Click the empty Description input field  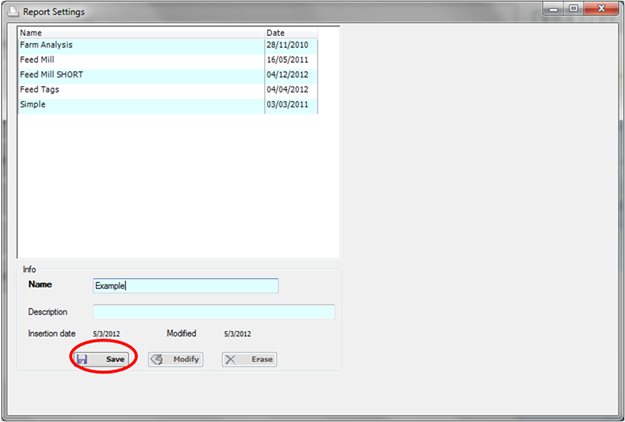214,312
